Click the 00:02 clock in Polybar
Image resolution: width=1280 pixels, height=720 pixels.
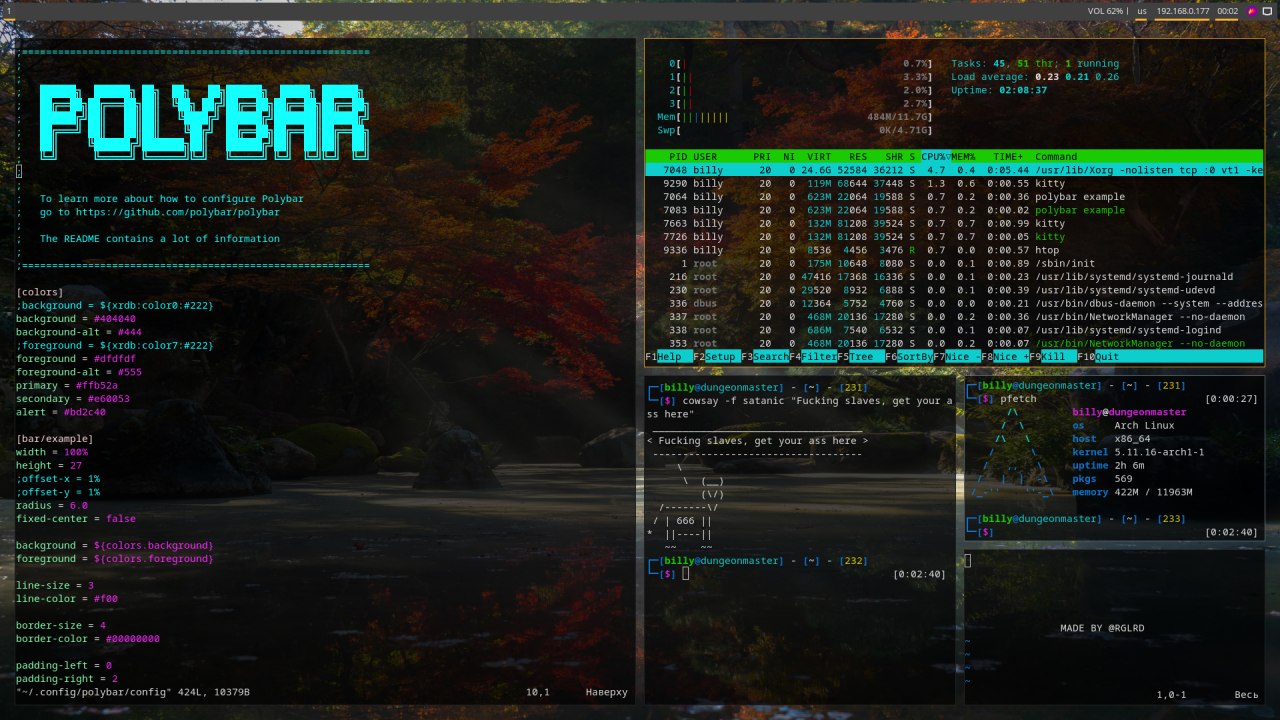[1228, 11]
